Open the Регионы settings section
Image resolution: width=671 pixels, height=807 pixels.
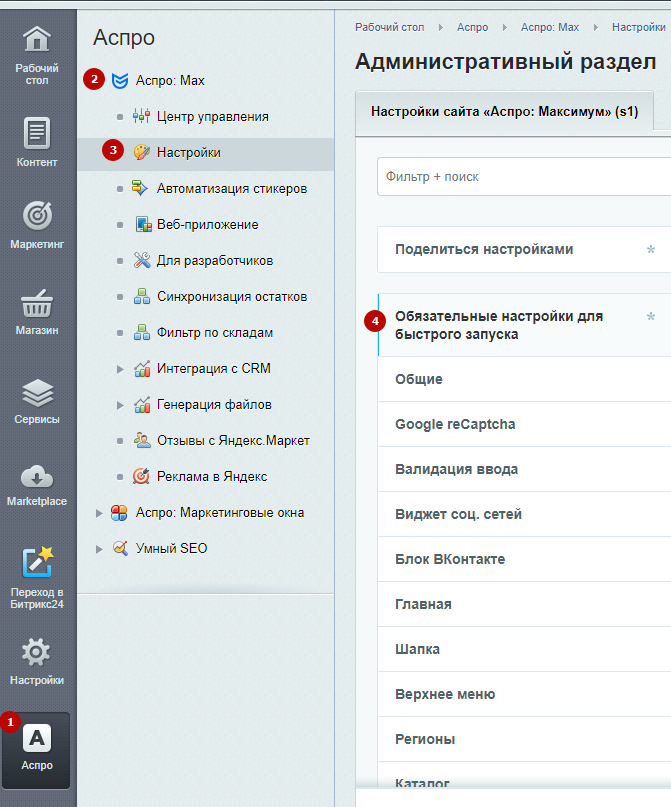point(524,740)
